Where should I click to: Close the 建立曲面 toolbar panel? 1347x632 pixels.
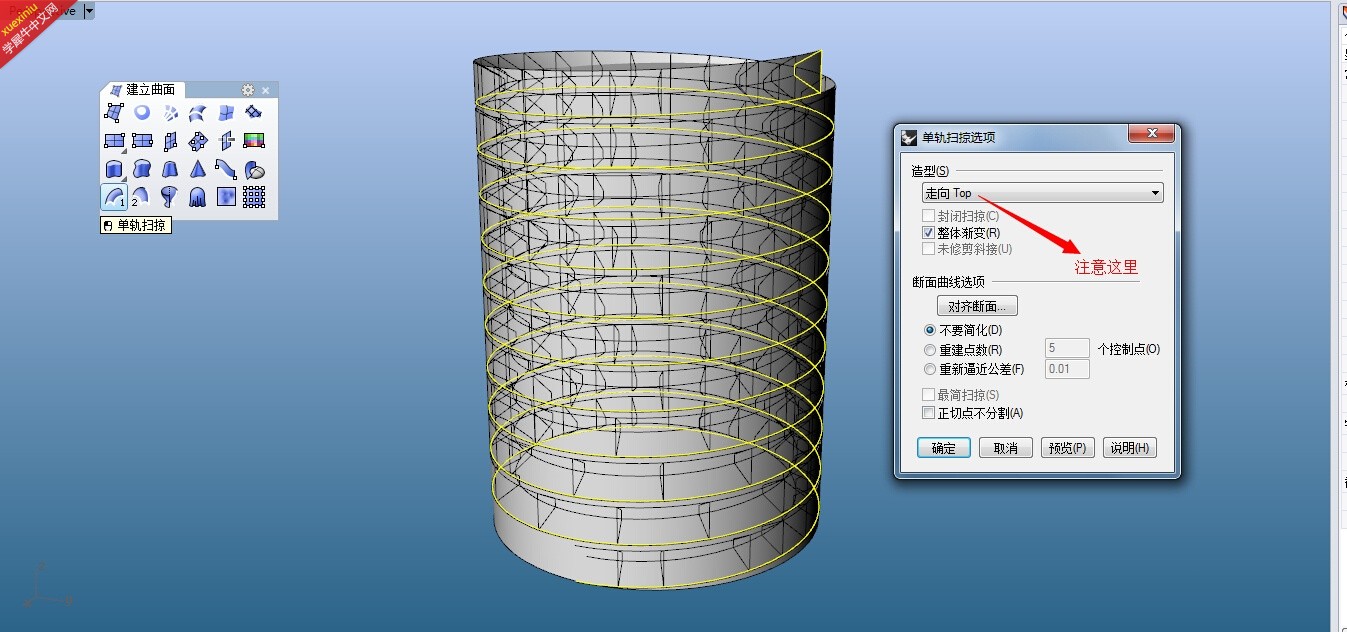click(x=266, y=90)
